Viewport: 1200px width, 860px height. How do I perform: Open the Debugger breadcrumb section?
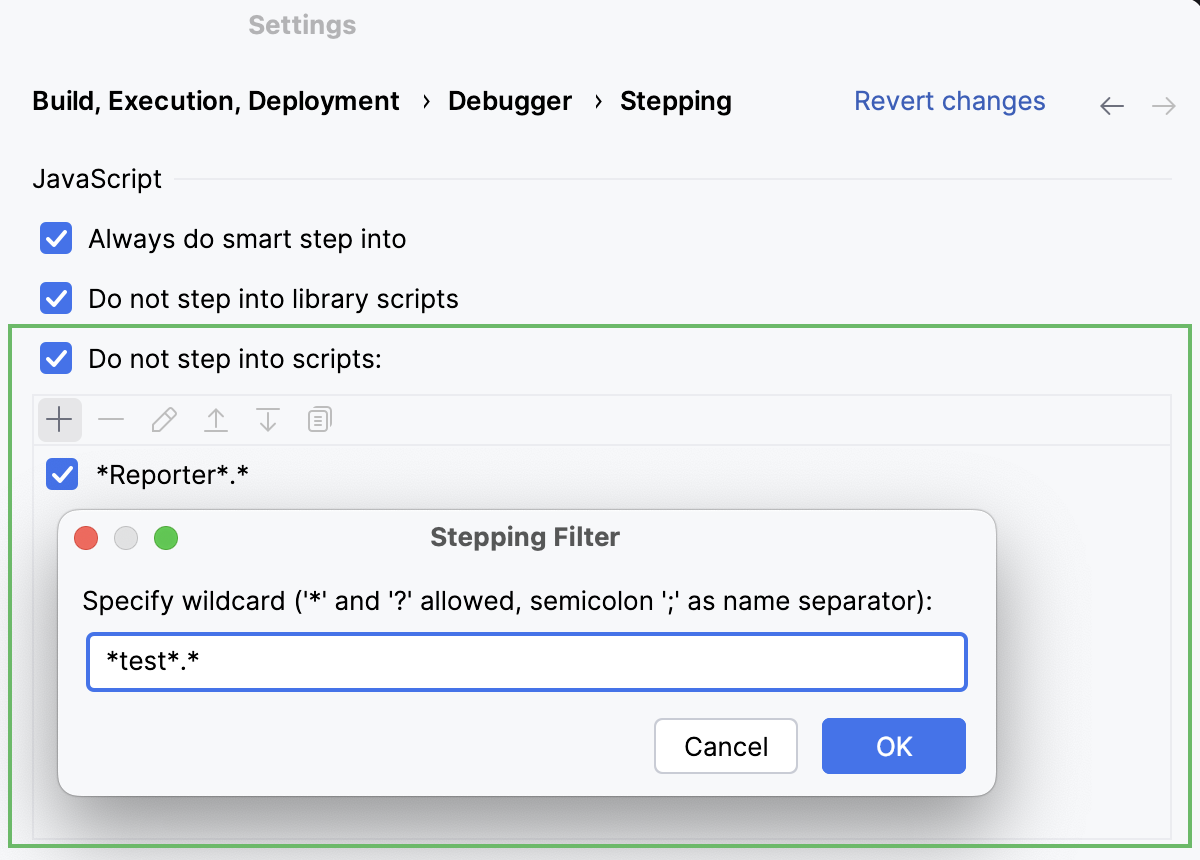[x=510, y=100]
